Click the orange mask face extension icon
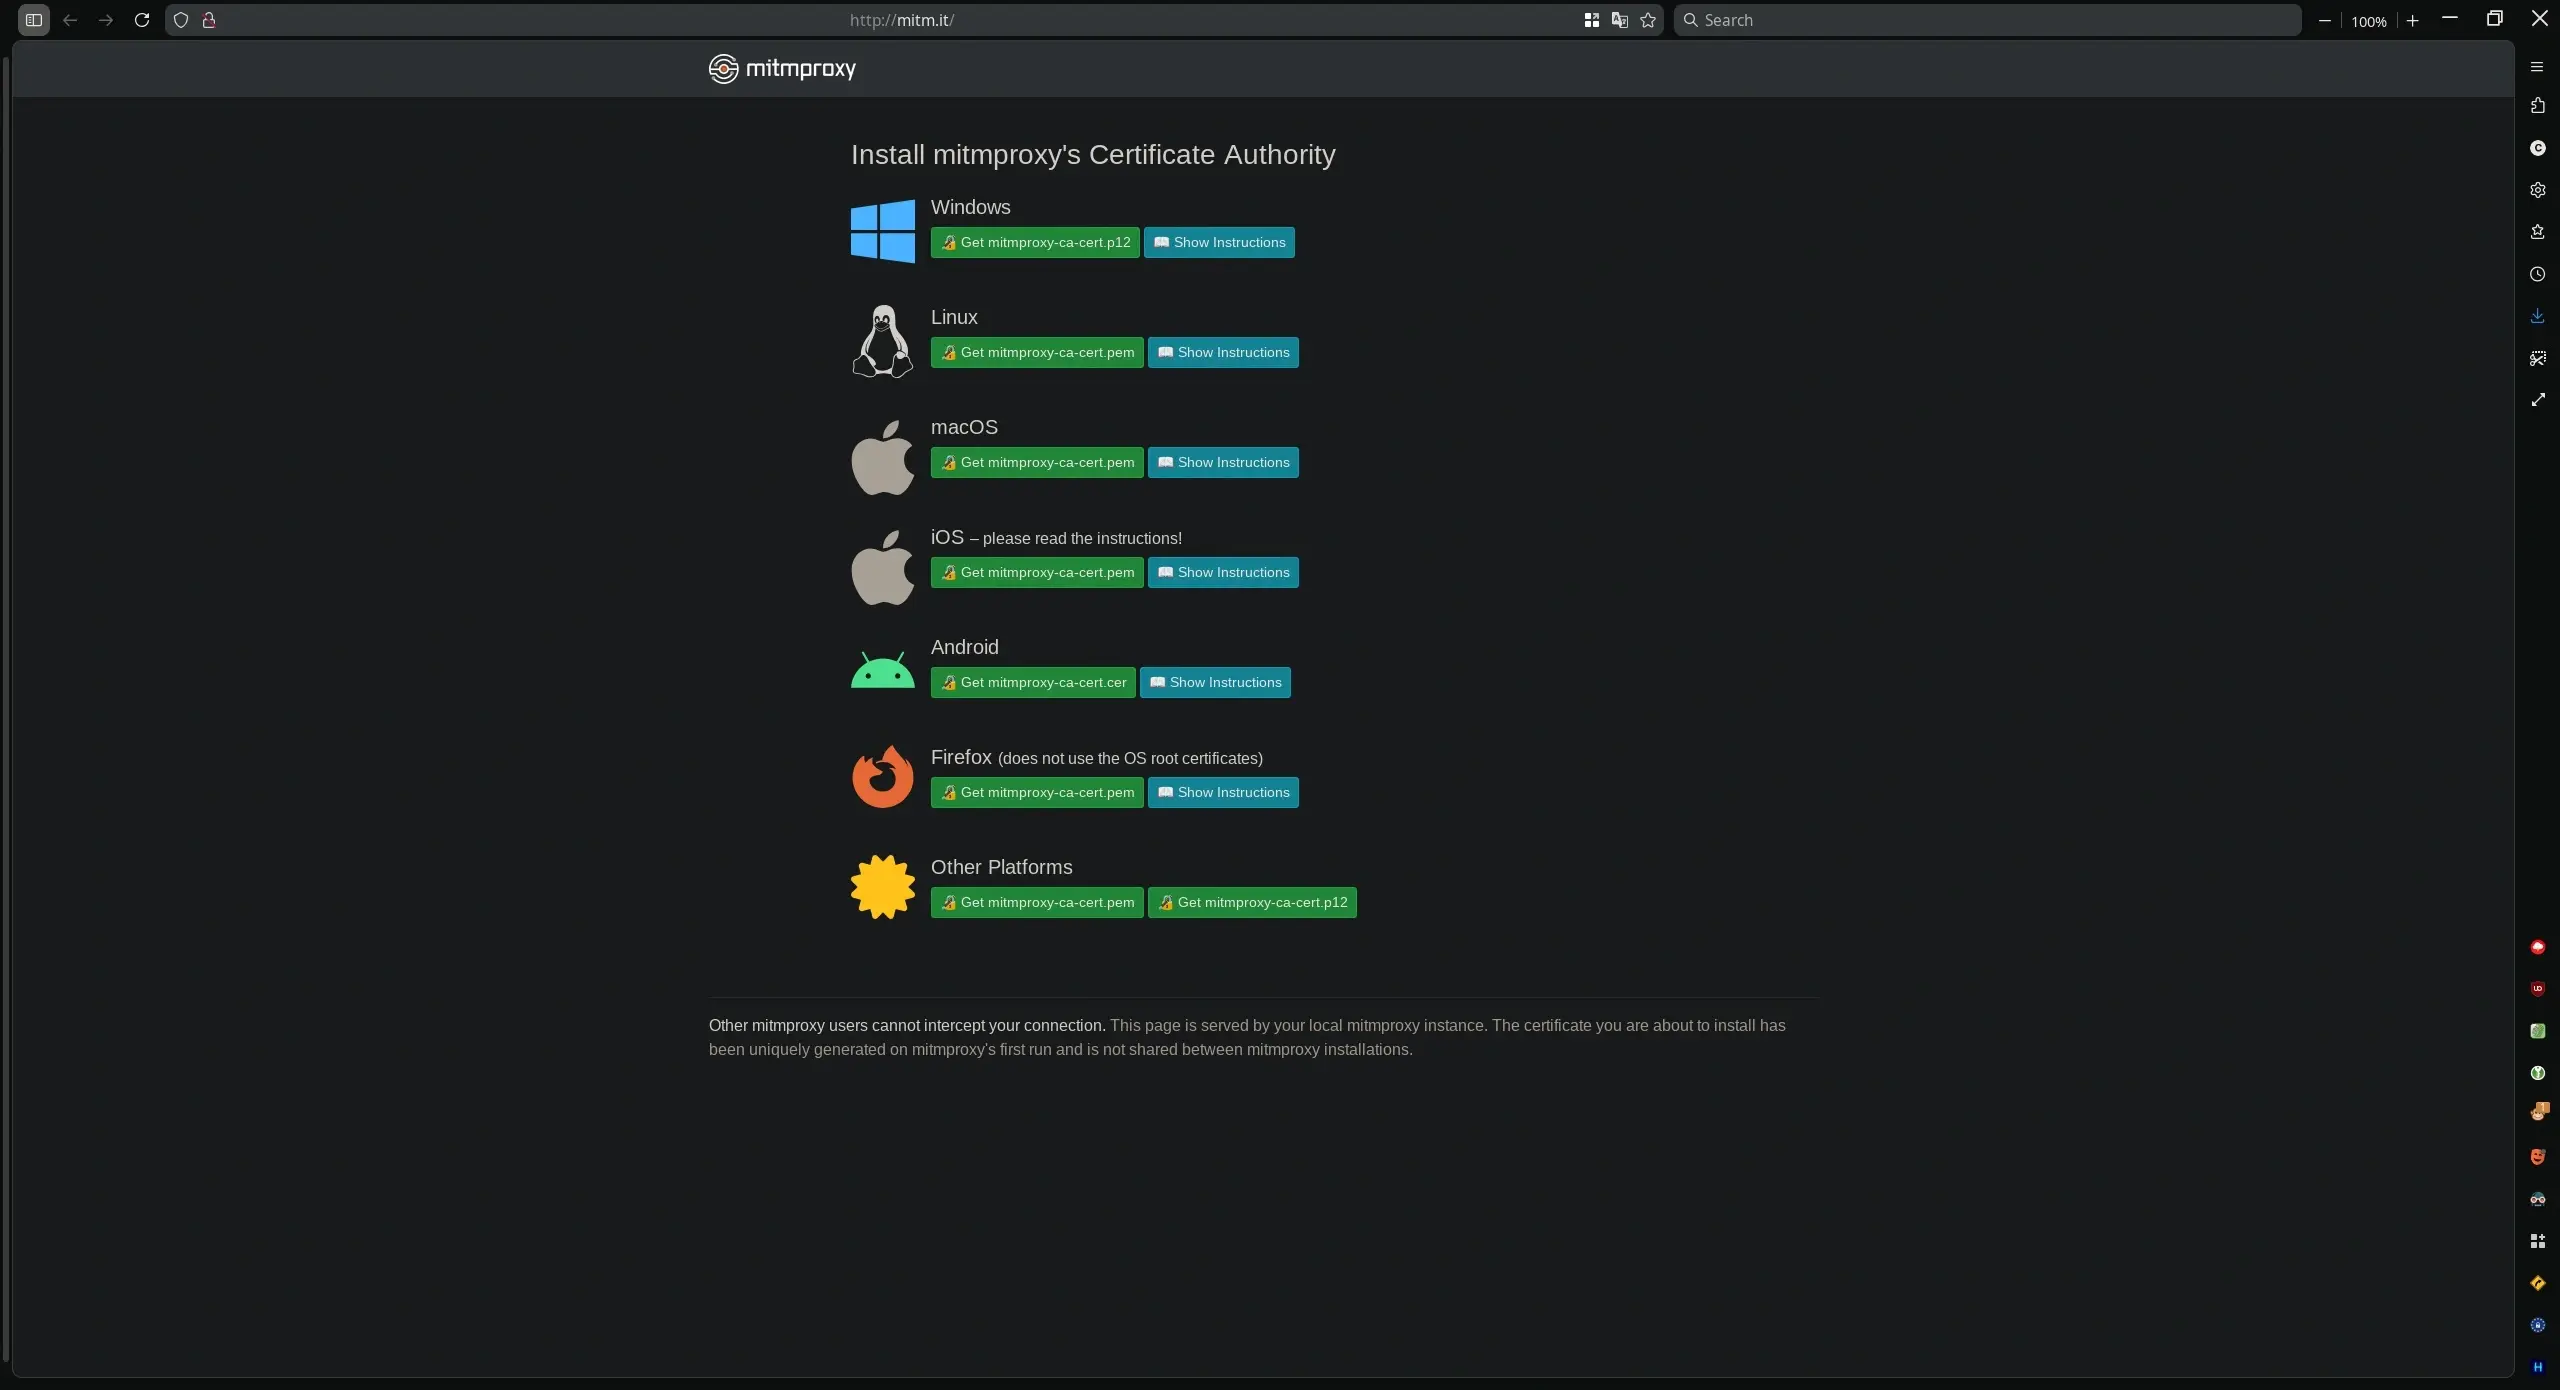Image resolution: width=2560 pixels, height=1390 pixels. tap(2537, 1157)
